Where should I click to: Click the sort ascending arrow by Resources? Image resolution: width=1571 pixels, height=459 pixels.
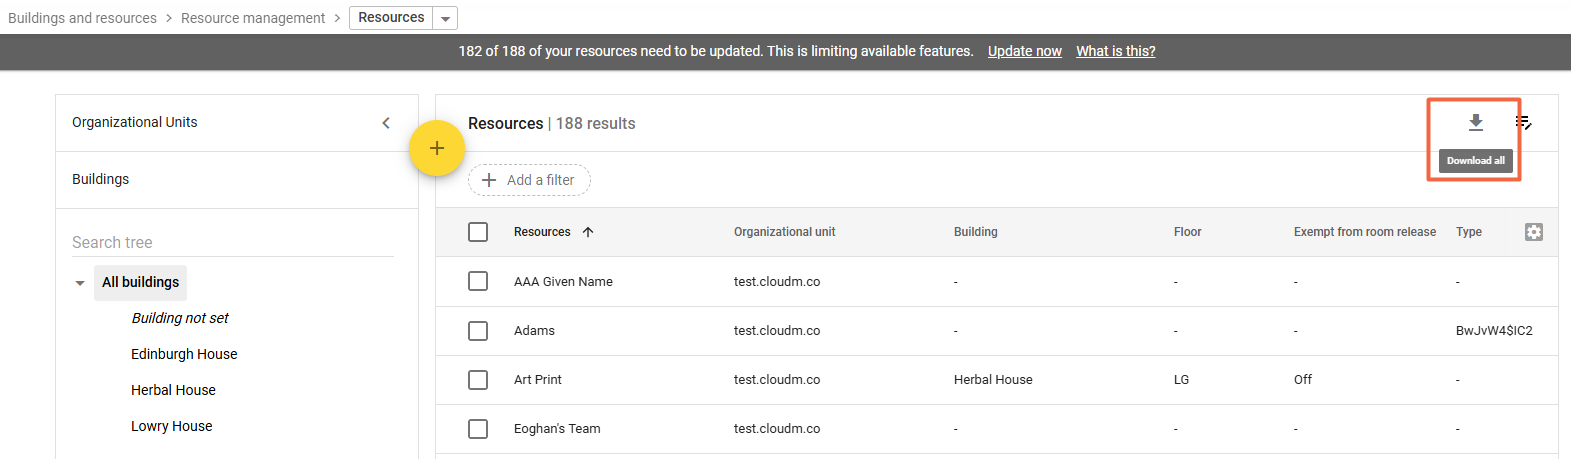click(x=588, y=232)
